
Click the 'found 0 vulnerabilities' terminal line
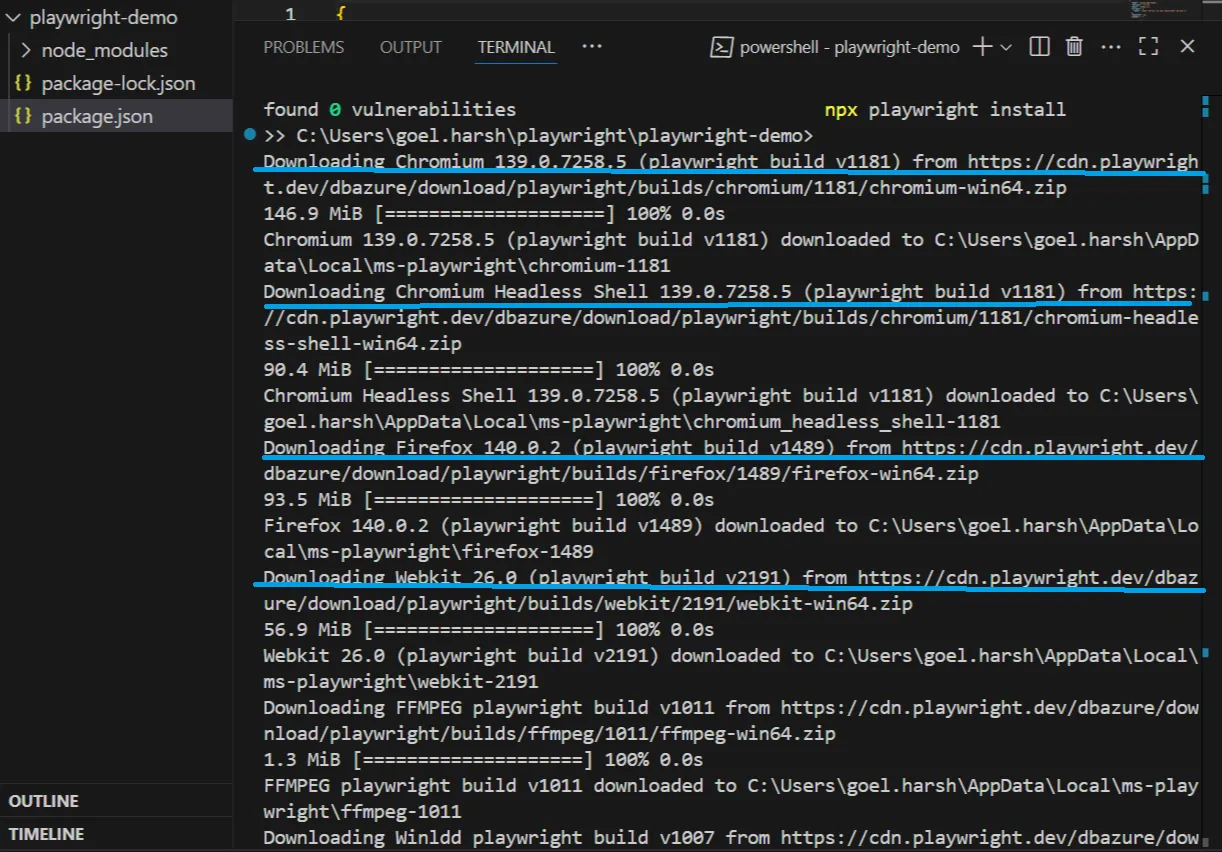click(x=390, y=110)
